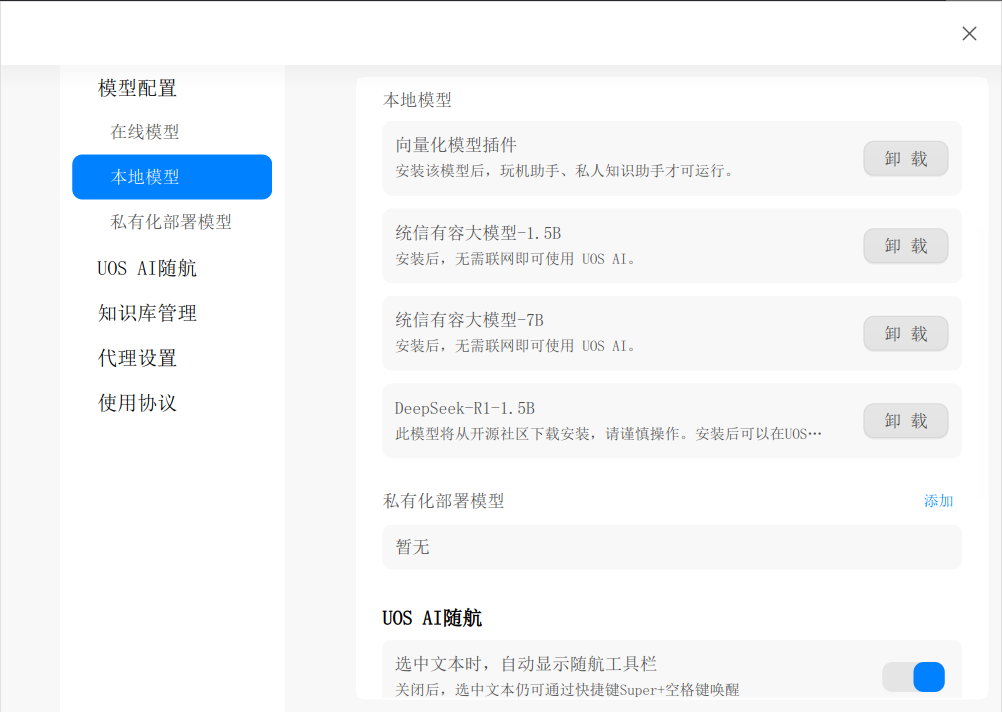Image resolution: width=1002 pixels, height=712 pixels.
Task: Select 在线模型 in the sidebar
Action: [144, 132]
